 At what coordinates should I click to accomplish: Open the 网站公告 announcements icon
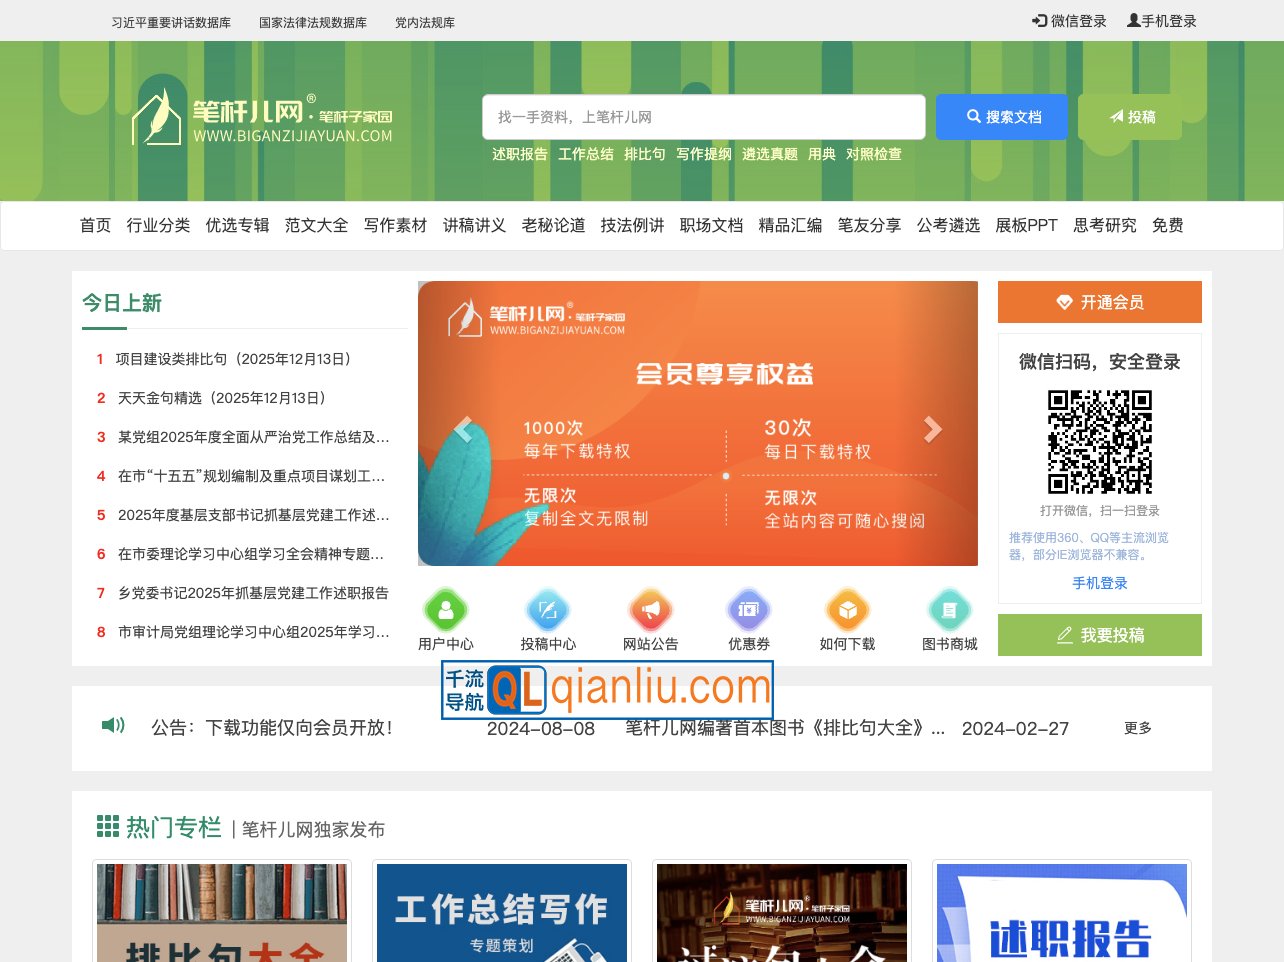click(647, 611)
